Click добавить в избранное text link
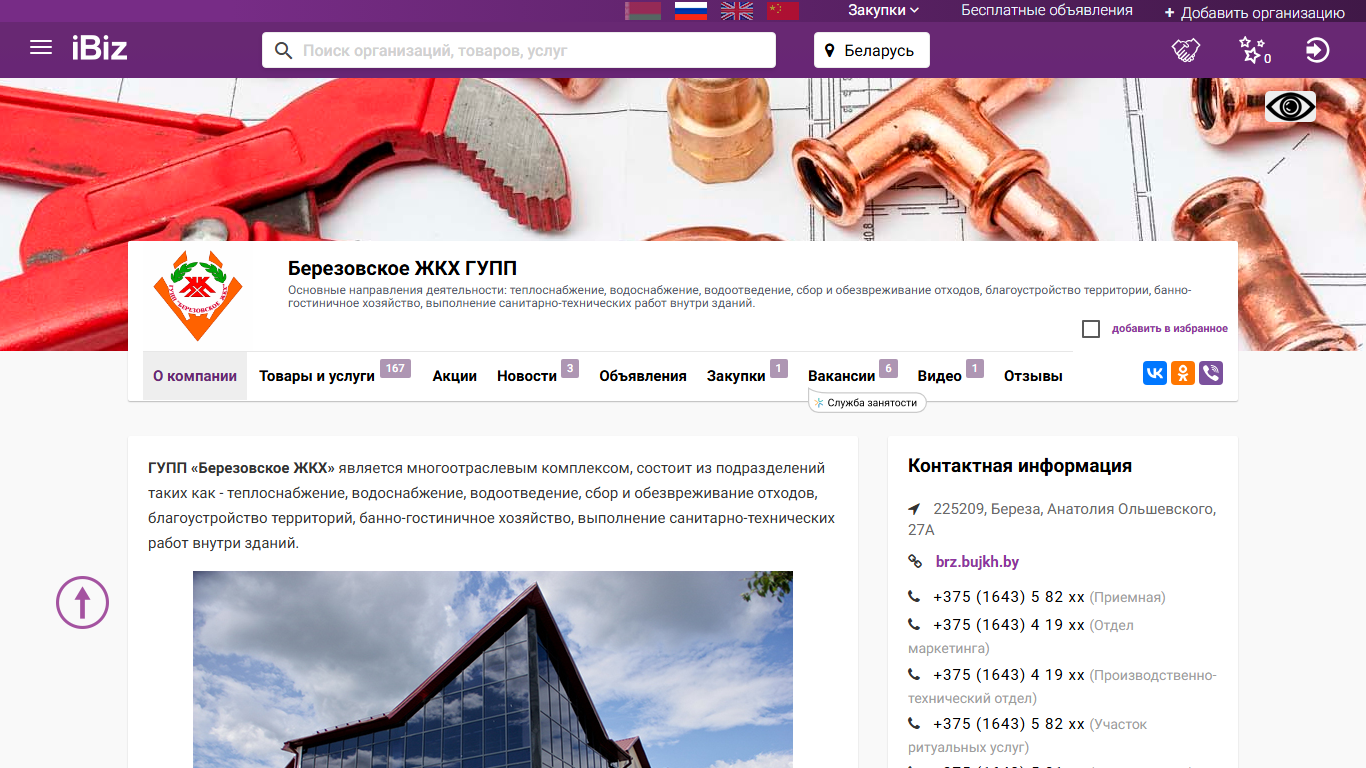Screen dimensions: 1366x768 [x=1170, y=329]
